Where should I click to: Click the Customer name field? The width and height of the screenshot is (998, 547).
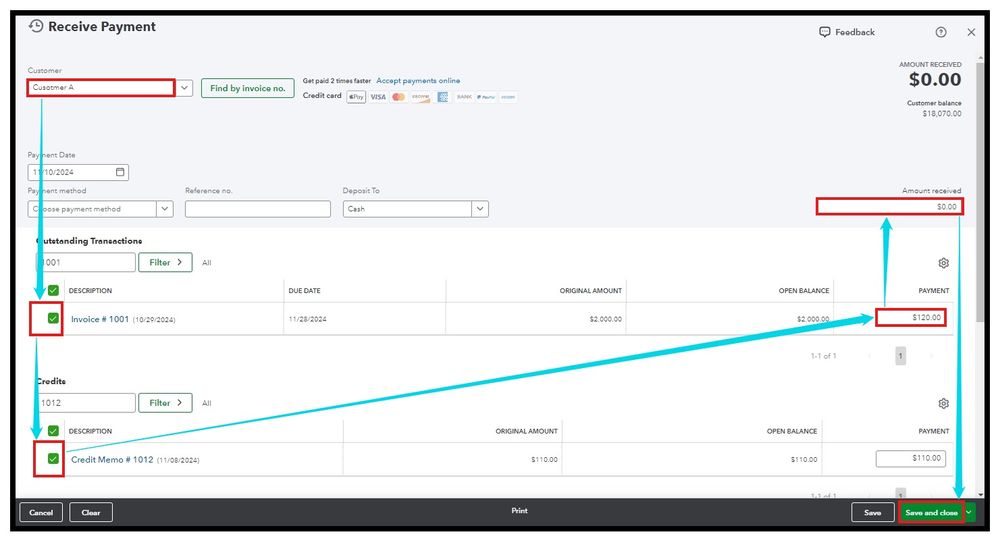(101, 88)
